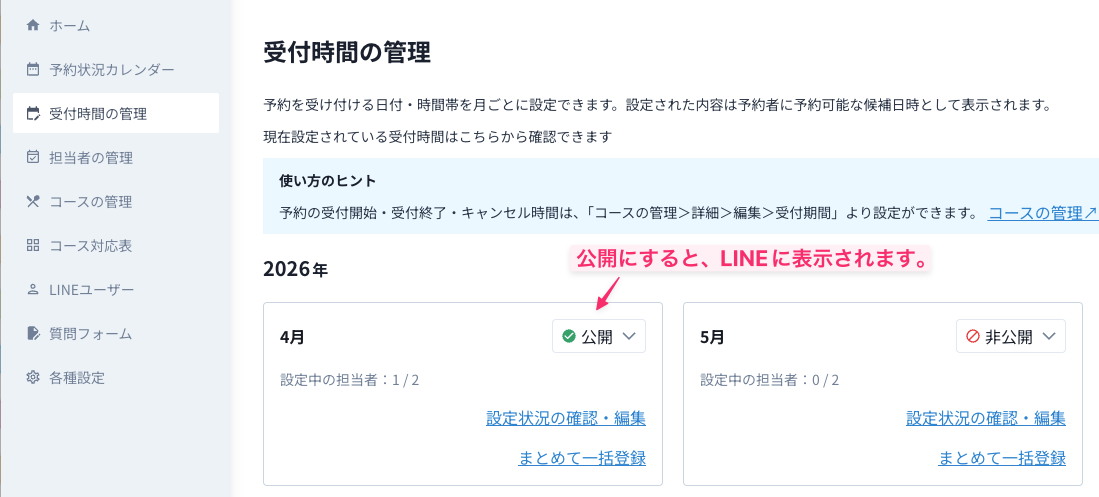Click the 各種設定 gear icon
Viewport: 1099px width, 497px height.
33,377
